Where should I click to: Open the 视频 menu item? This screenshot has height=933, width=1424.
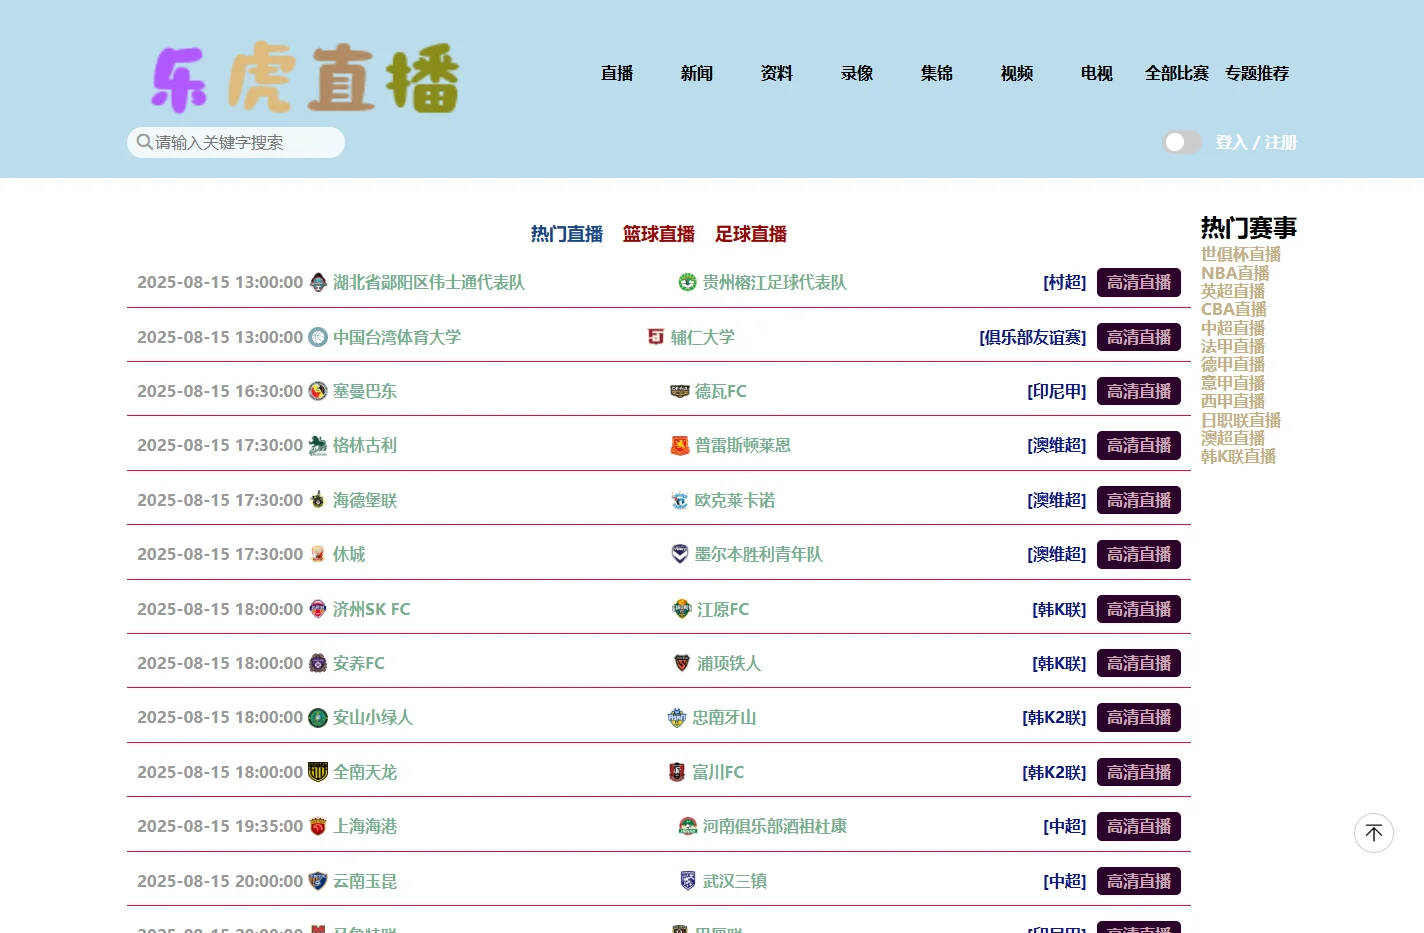point(1017,73)
